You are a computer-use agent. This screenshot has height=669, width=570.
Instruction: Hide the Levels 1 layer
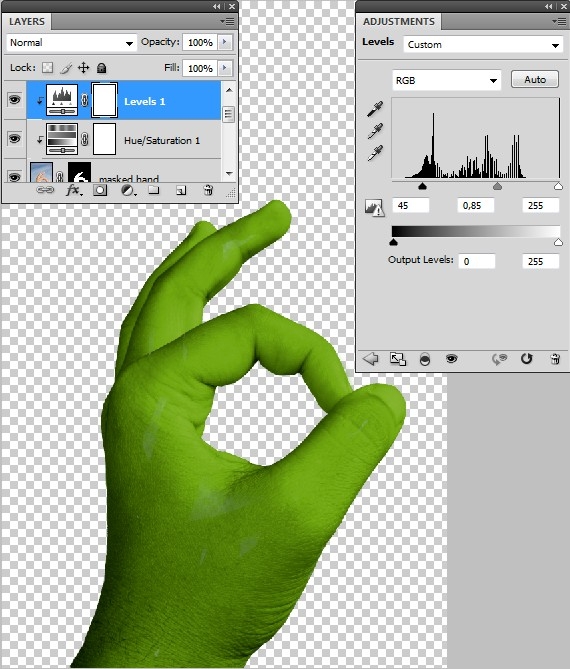pos(15,99)
